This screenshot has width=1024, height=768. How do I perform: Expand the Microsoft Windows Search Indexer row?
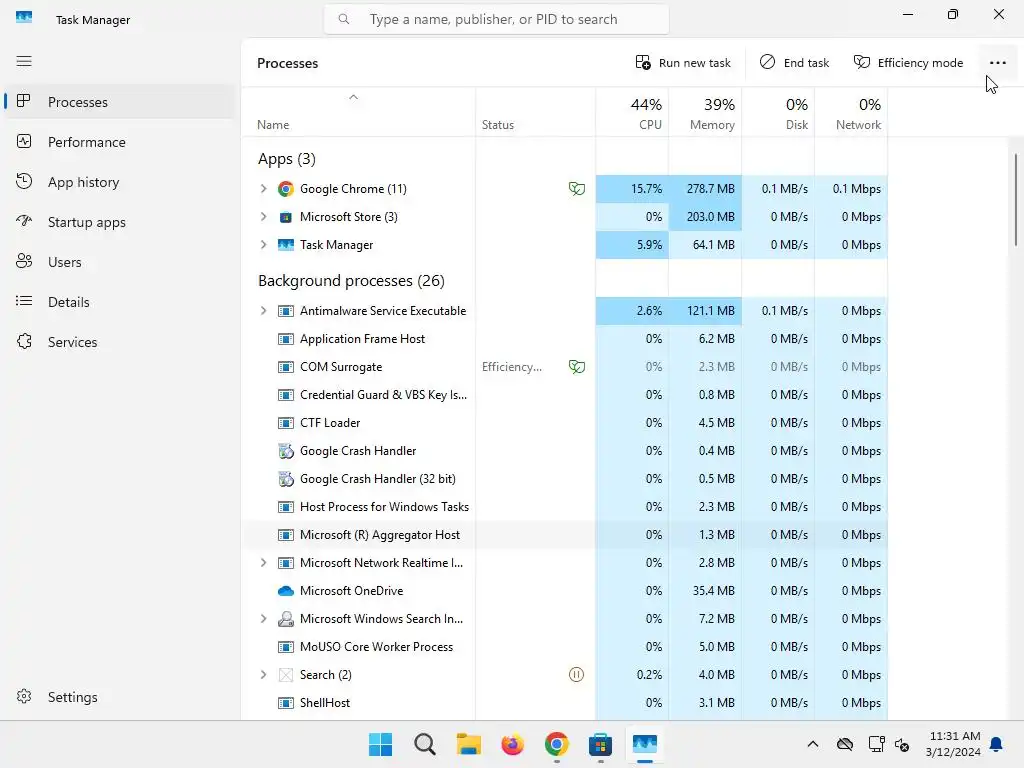[263, 619]
